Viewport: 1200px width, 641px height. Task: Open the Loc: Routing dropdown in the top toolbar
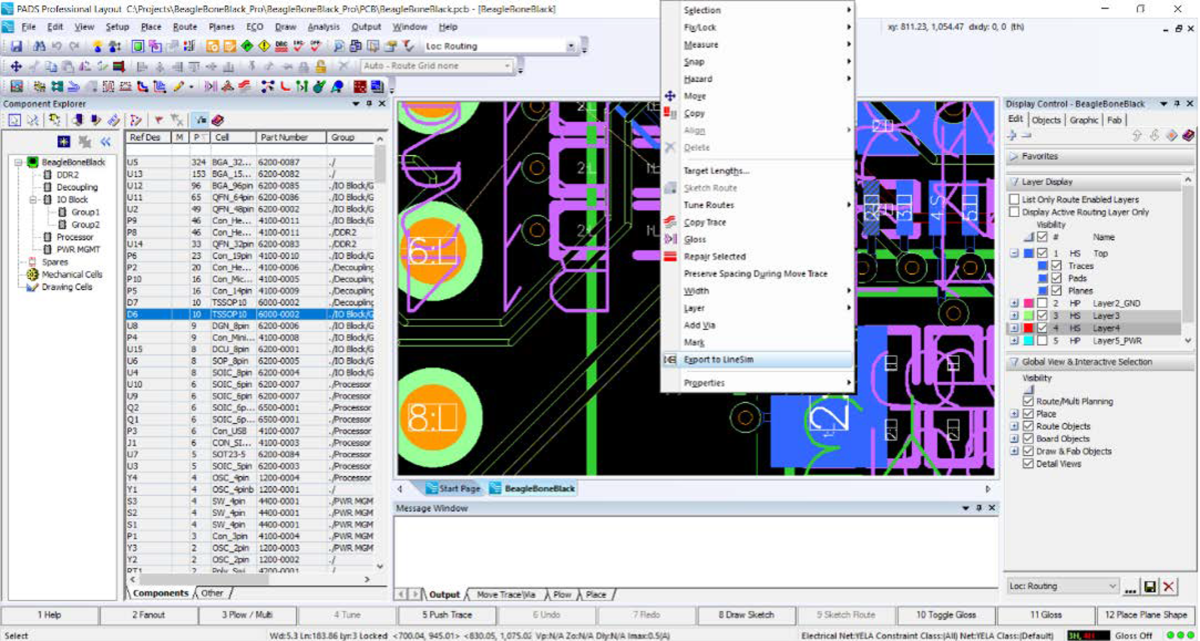[572, 46]
